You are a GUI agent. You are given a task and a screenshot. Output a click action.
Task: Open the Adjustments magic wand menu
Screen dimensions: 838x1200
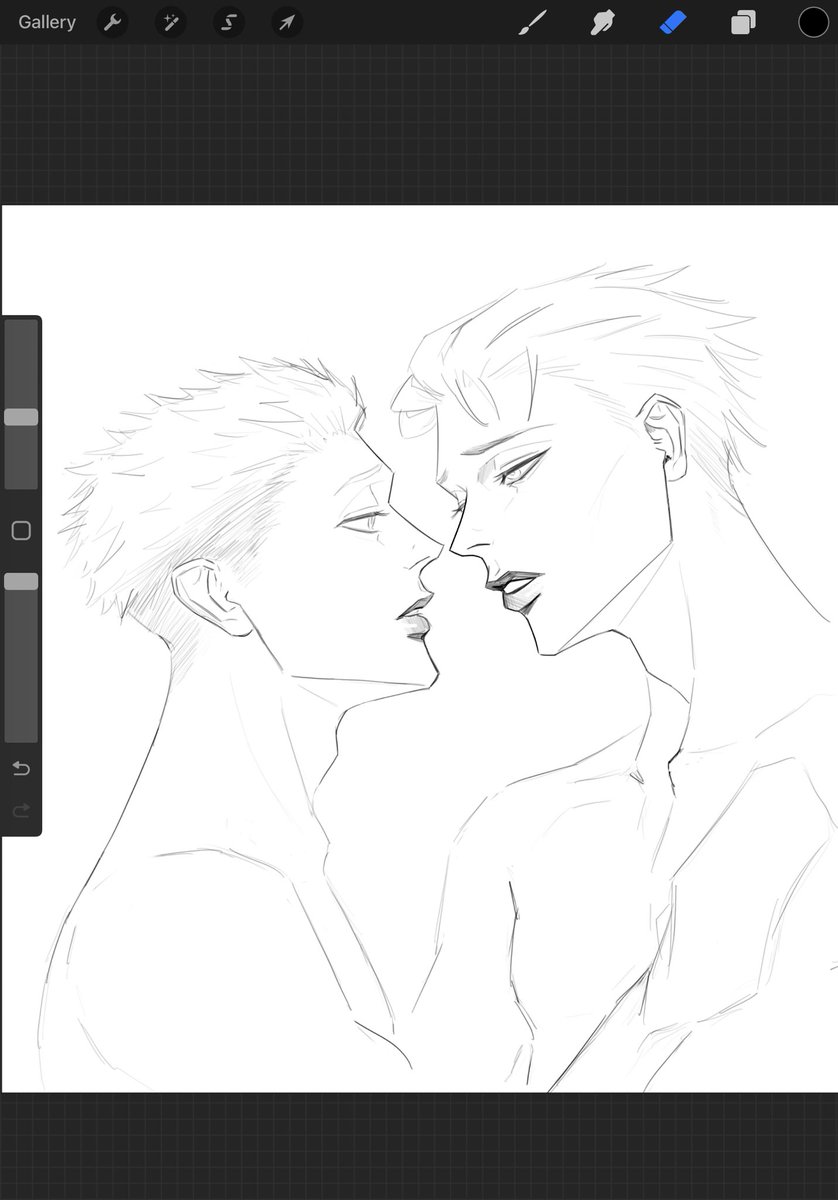(170, 22)
